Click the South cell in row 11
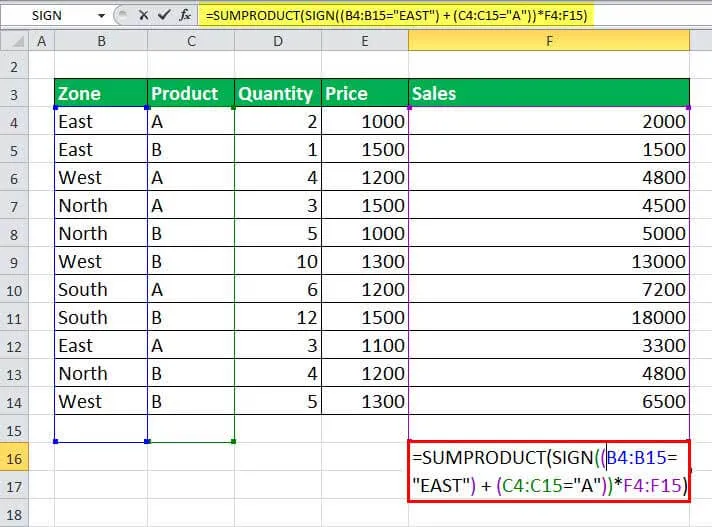Screen dimensions: 712x527 101,317
